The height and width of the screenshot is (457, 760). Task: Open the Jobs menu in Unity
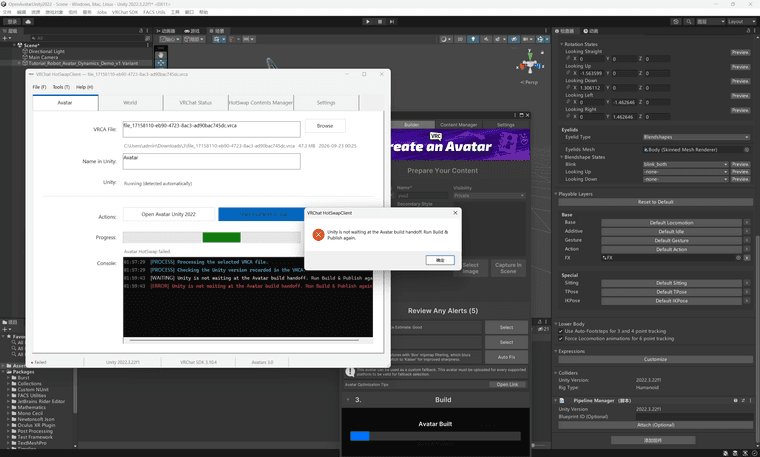click(x=102, y=12)
